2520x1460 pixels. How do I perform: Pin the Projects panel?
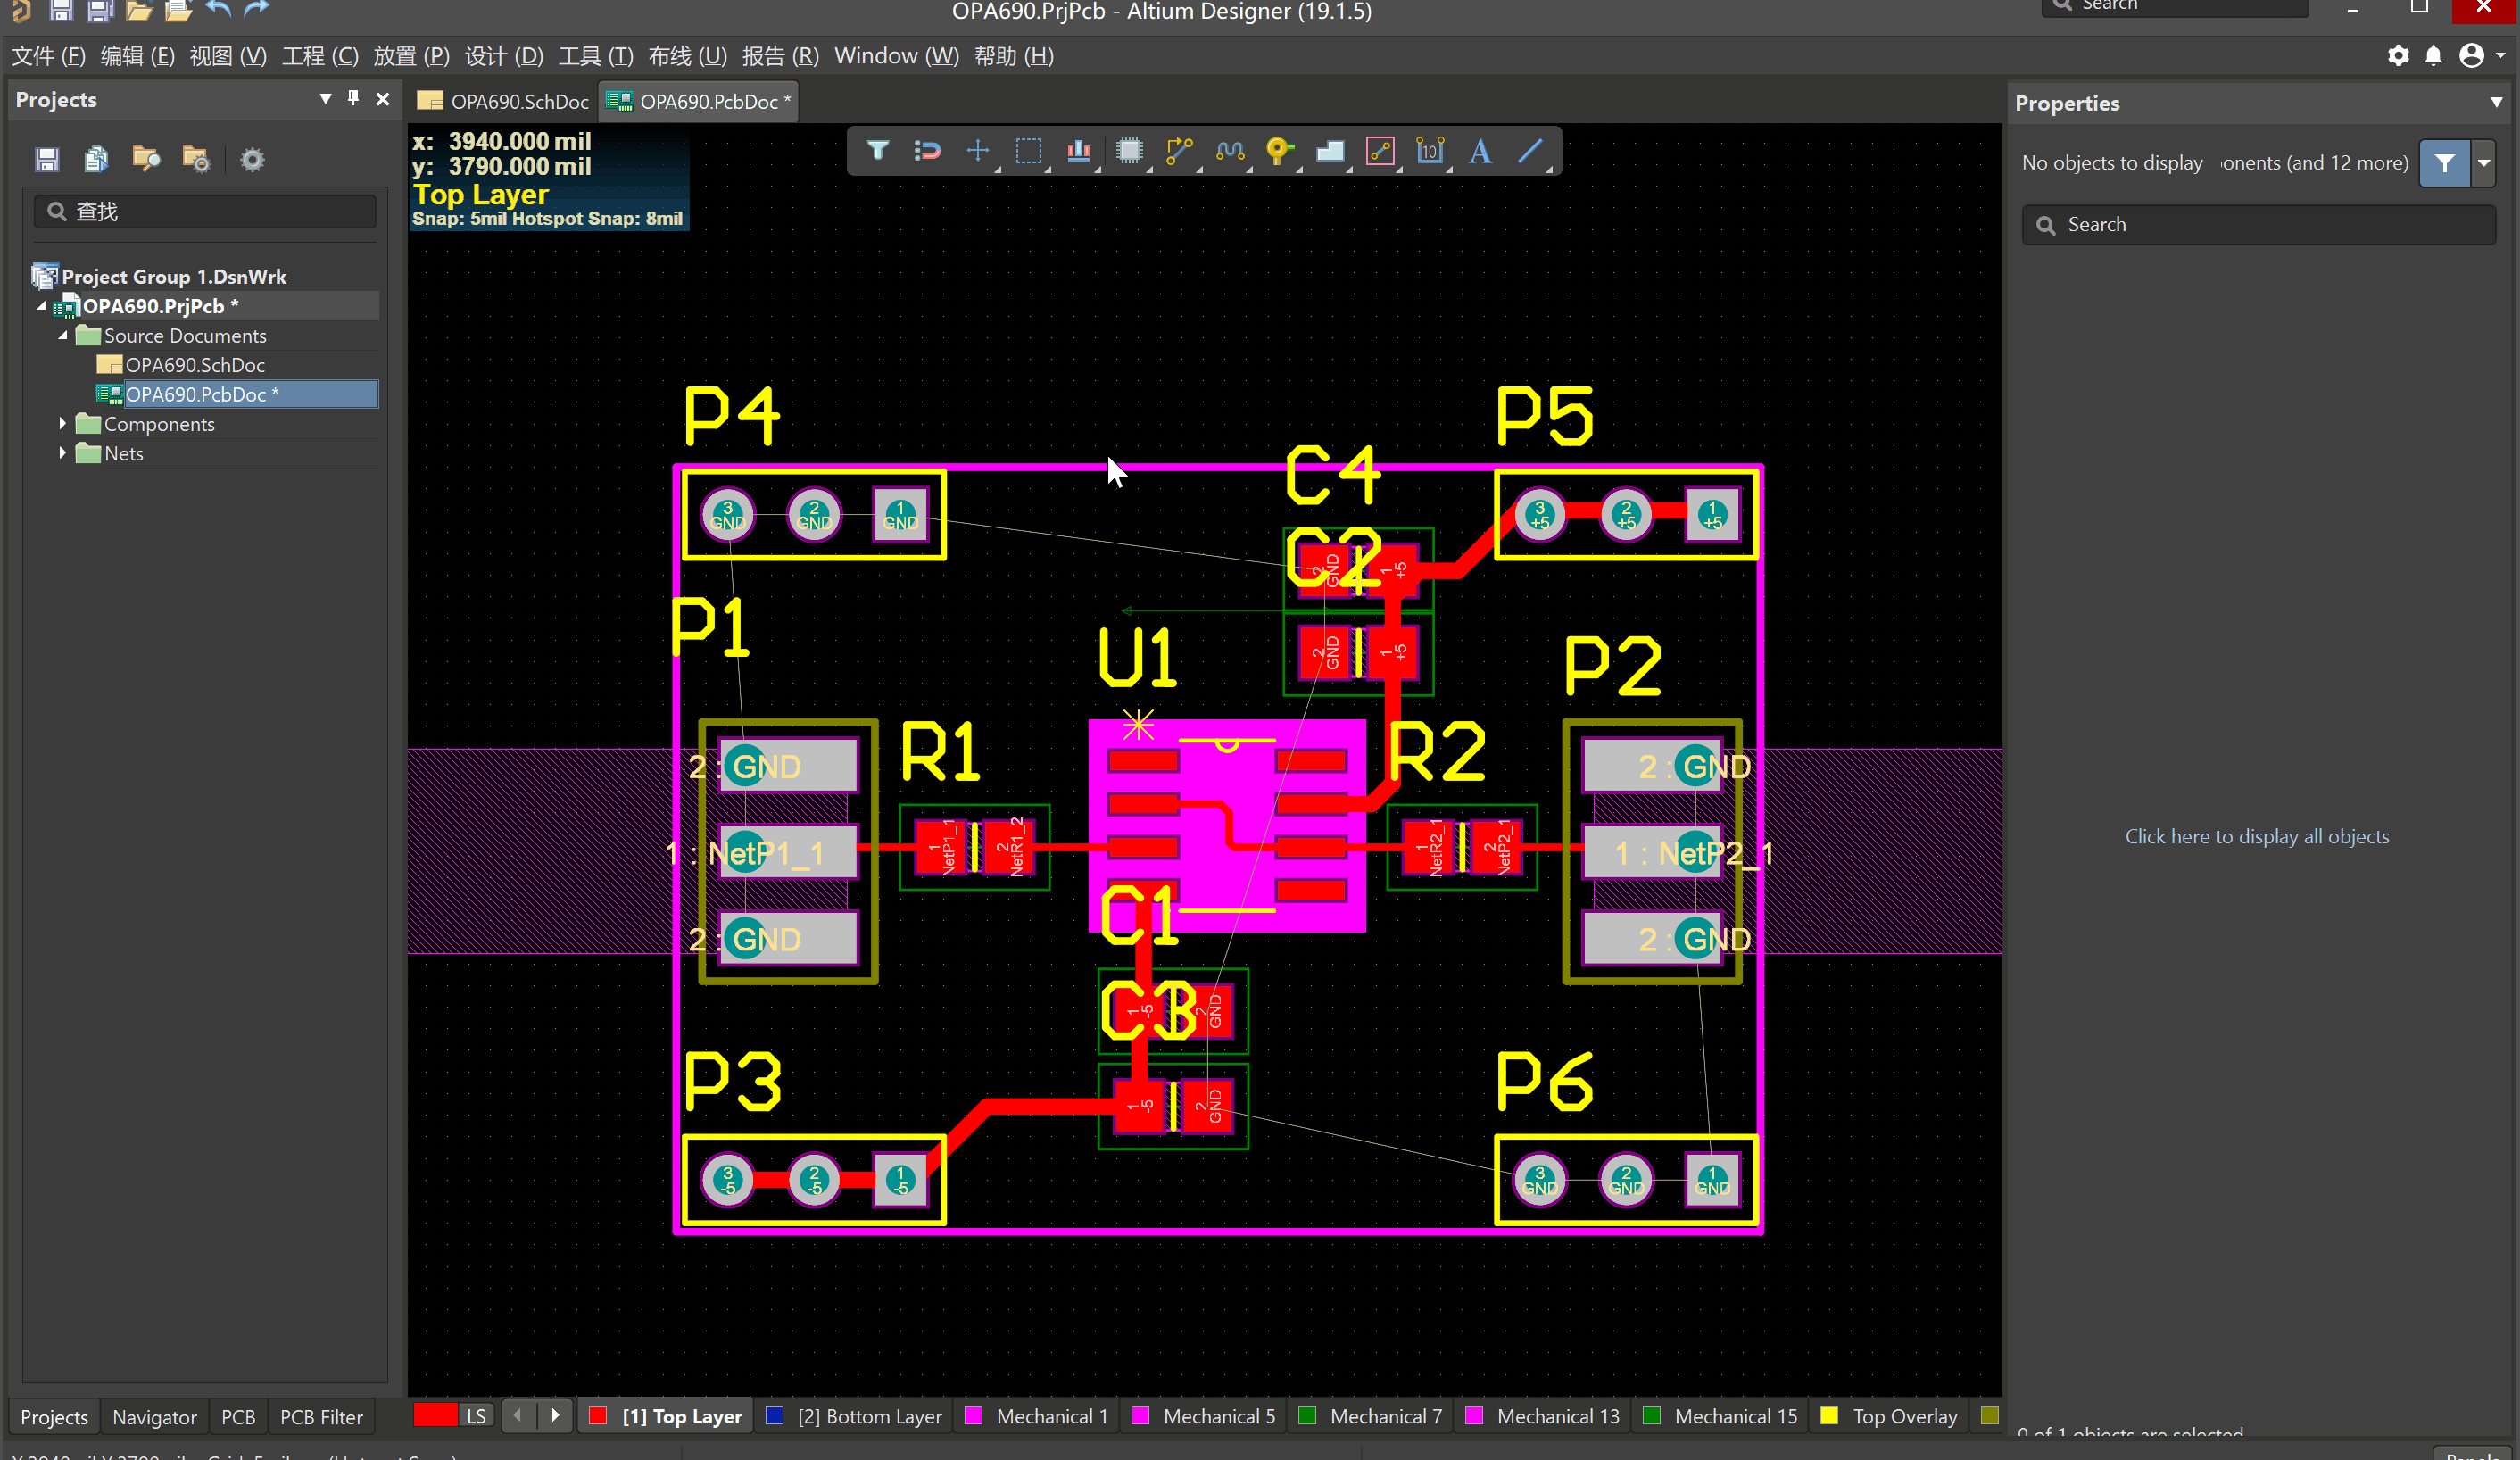[353, 98]
